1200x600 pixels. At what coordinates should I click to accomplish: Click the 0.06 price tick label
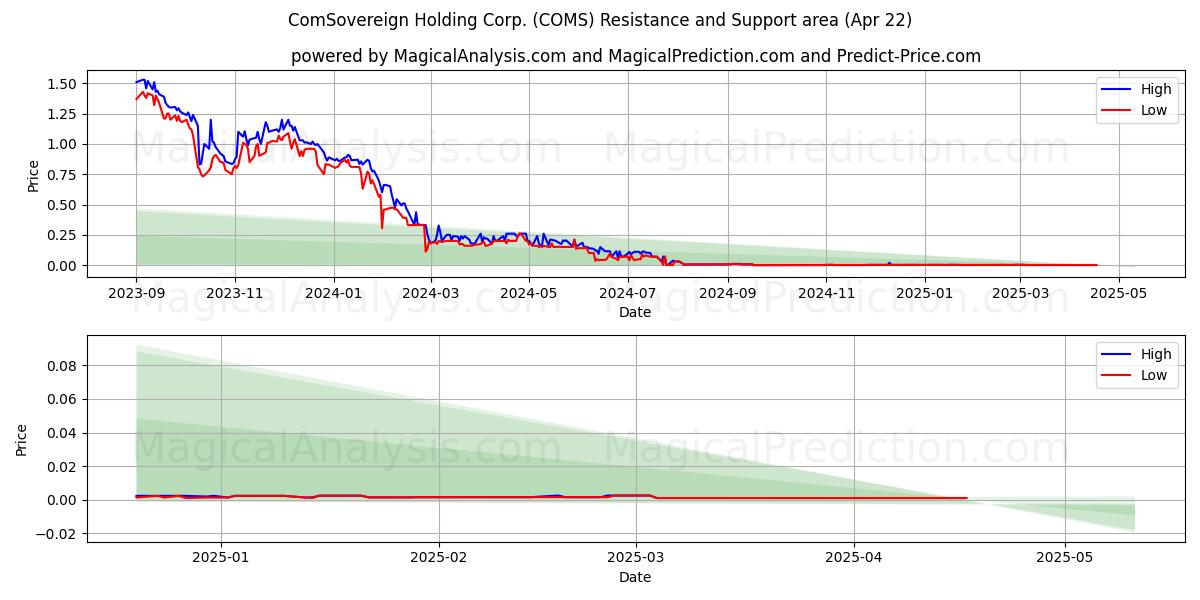pyautogui.click(x=64, y=399)
